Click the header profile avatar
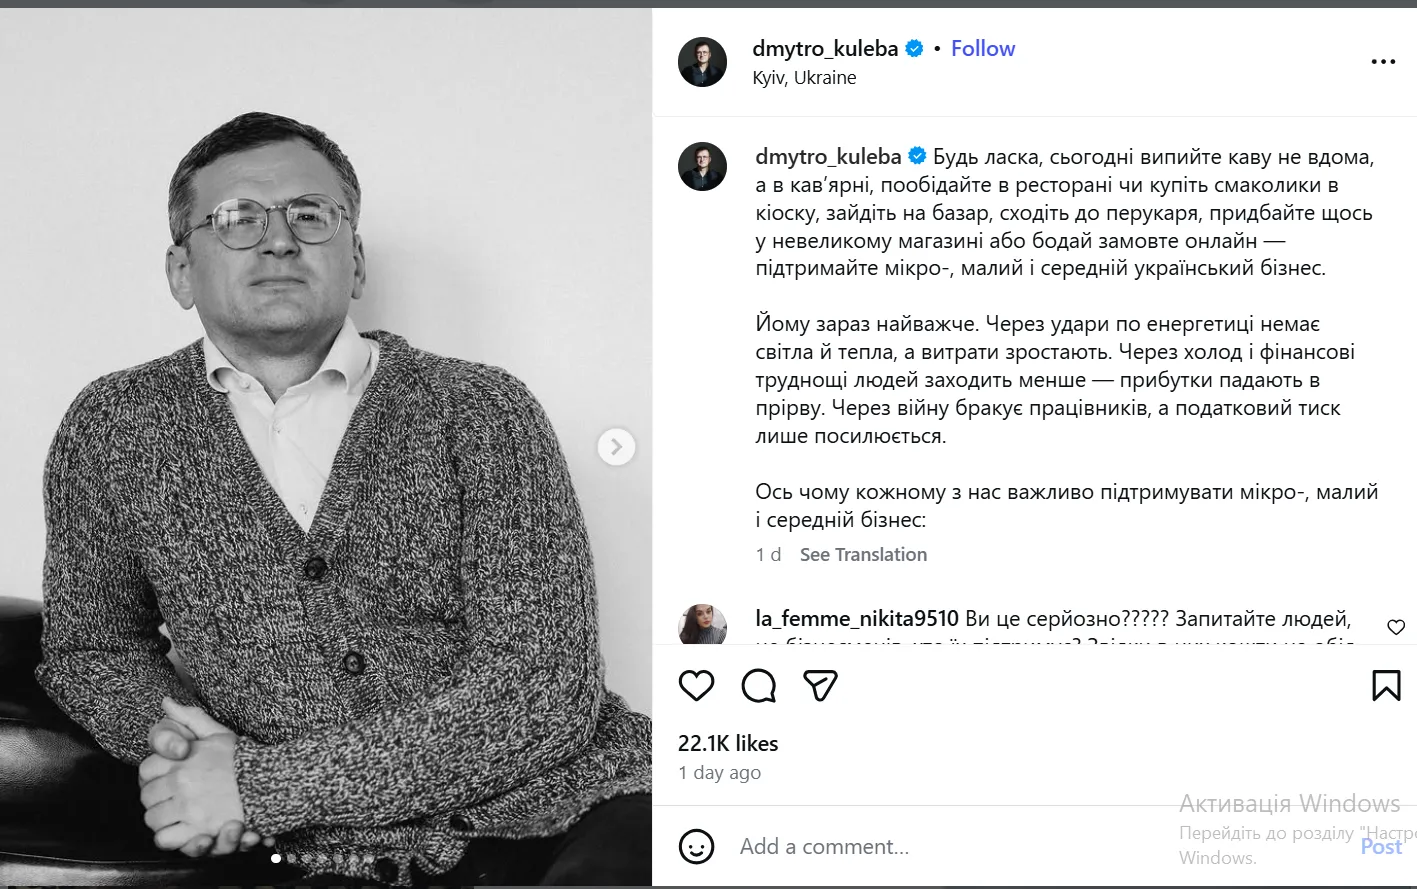This screenshot has width=1417, height=889. pyautogui.click(x=702, y=62)
